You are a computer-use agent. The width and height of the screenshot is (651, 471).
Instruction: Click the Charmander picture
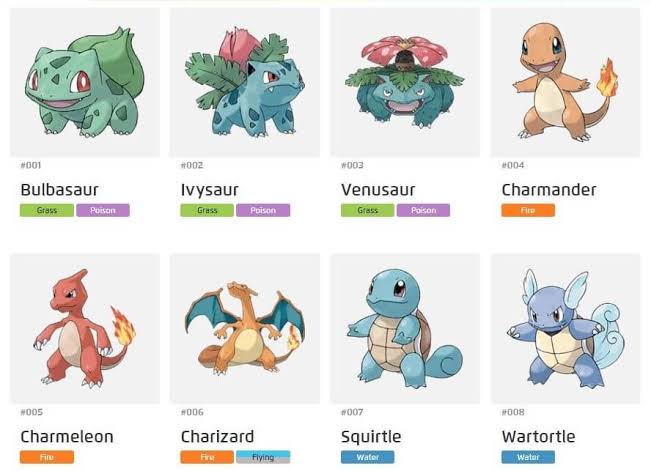pyautogui.click(x=565, y=82)
